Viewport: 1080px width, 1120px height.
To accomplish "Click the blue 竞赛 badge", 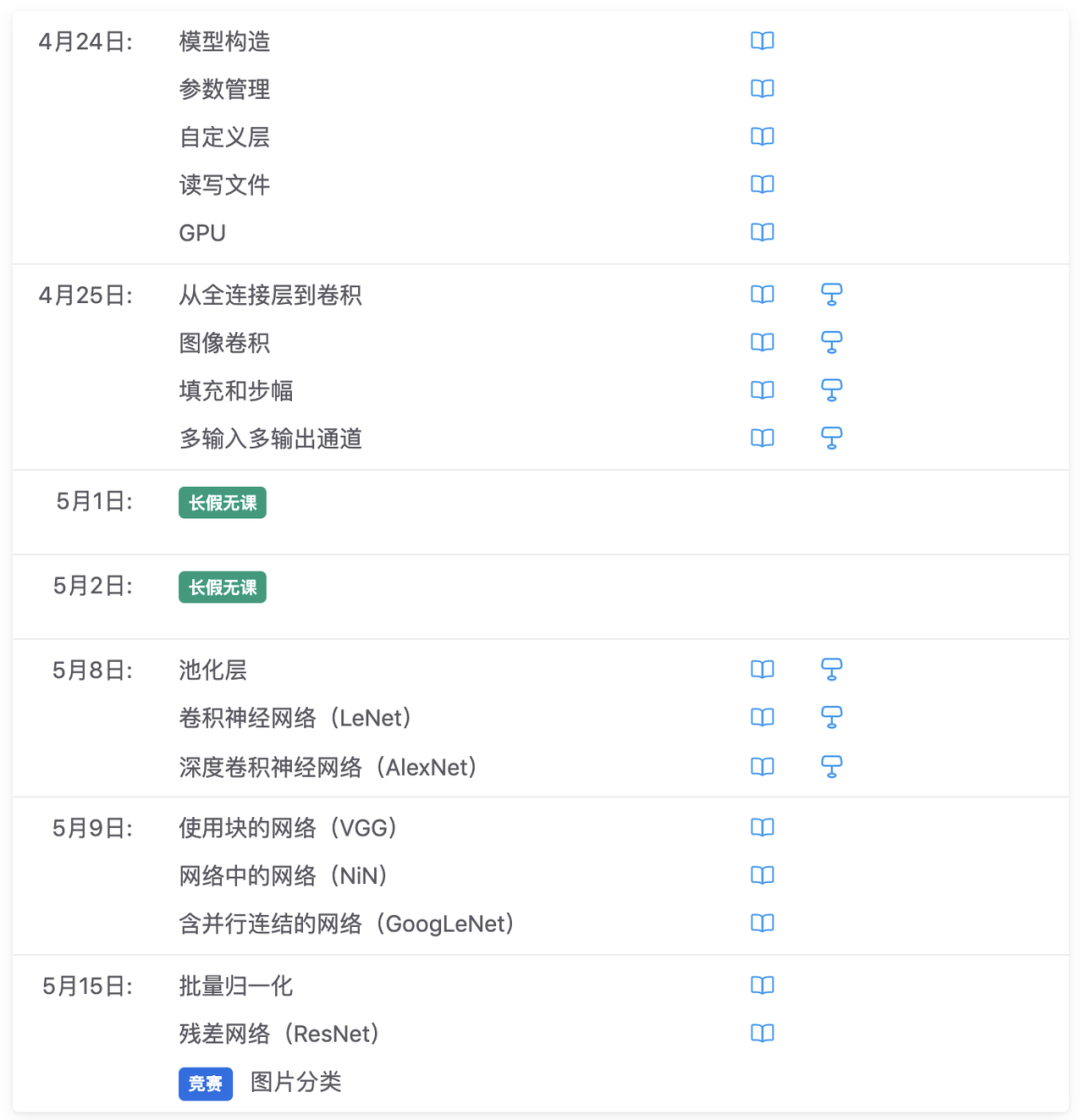I will coord(205,1083).
